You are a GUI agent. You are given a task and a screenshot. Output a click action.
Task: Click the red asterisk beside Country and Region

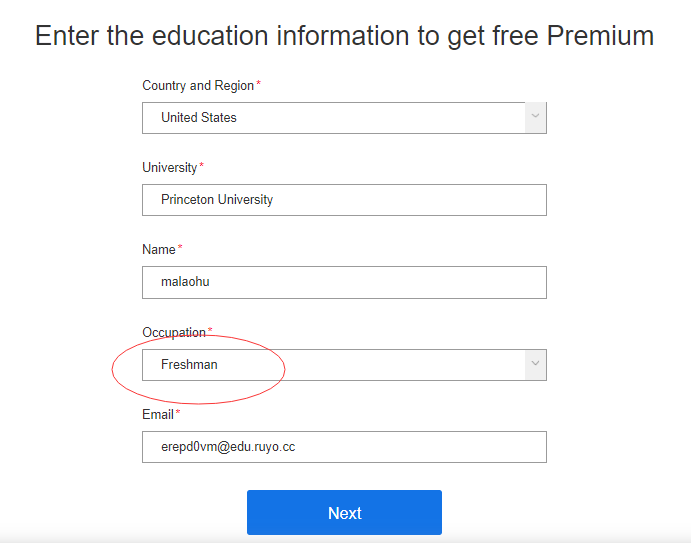(x=259, y=85)
